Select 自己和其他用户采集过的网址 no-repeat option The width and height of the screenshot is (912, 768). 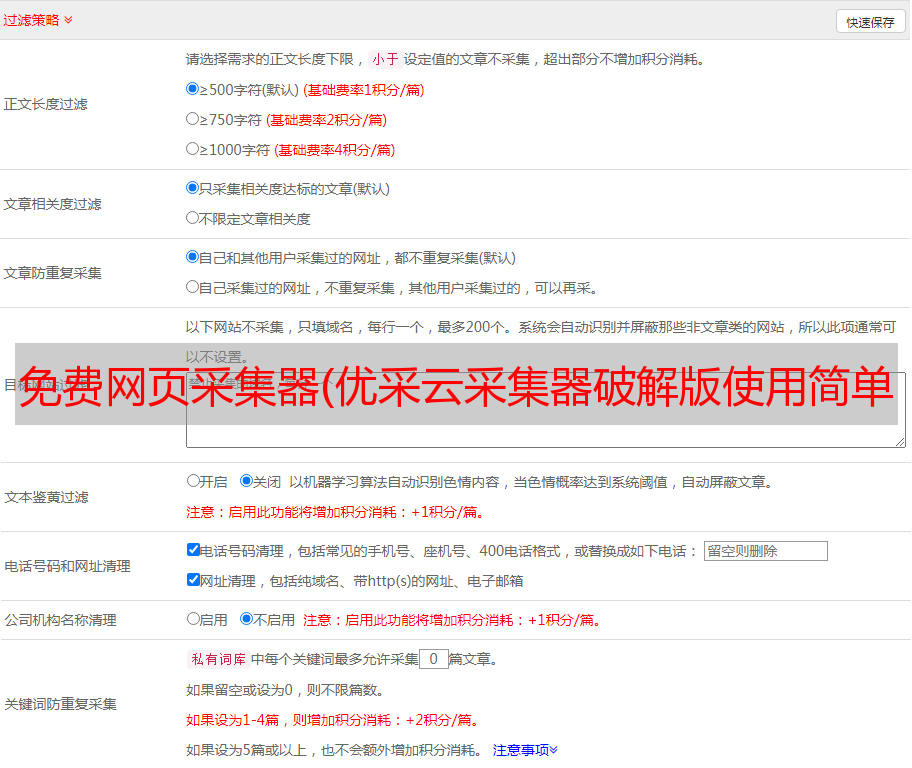pyautogui.click(x=193, y=257)
